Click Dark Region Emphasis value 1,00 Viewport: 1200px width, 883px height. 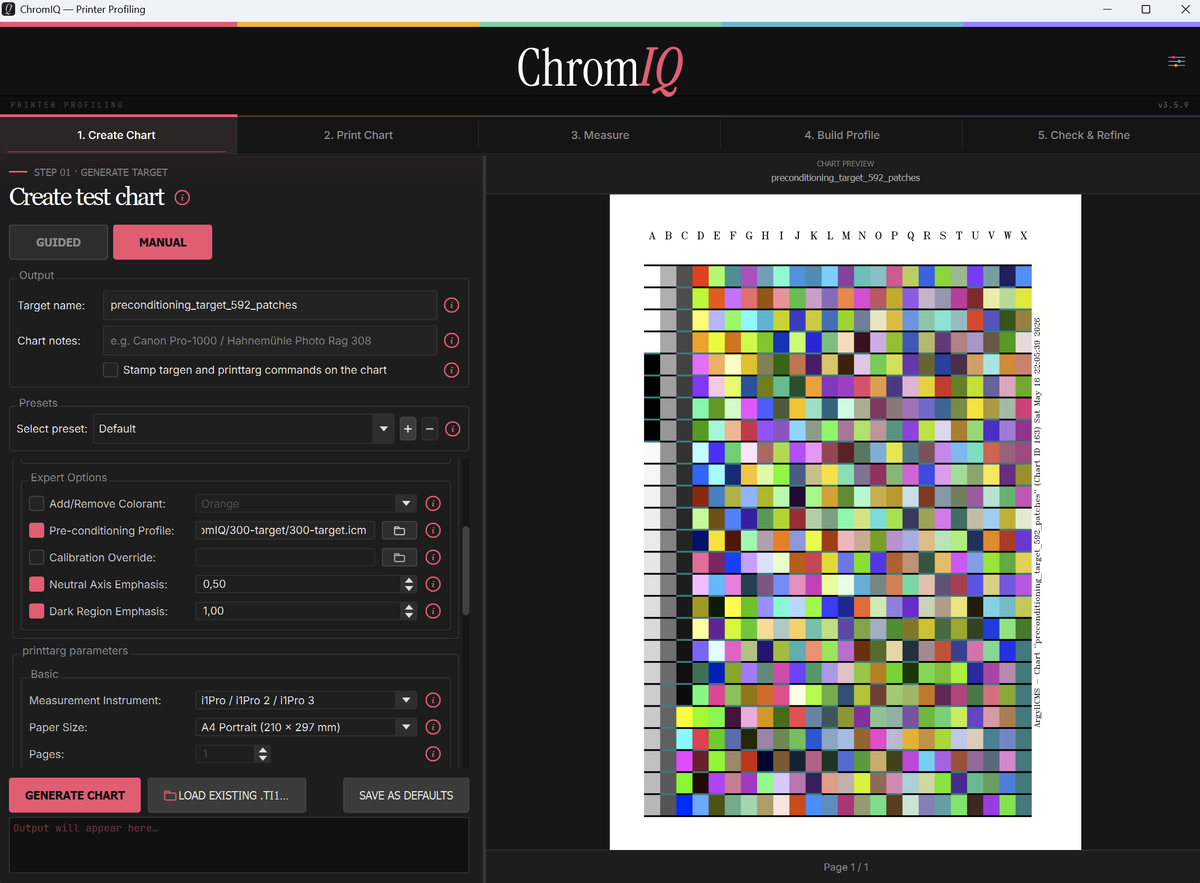point(297,611)
